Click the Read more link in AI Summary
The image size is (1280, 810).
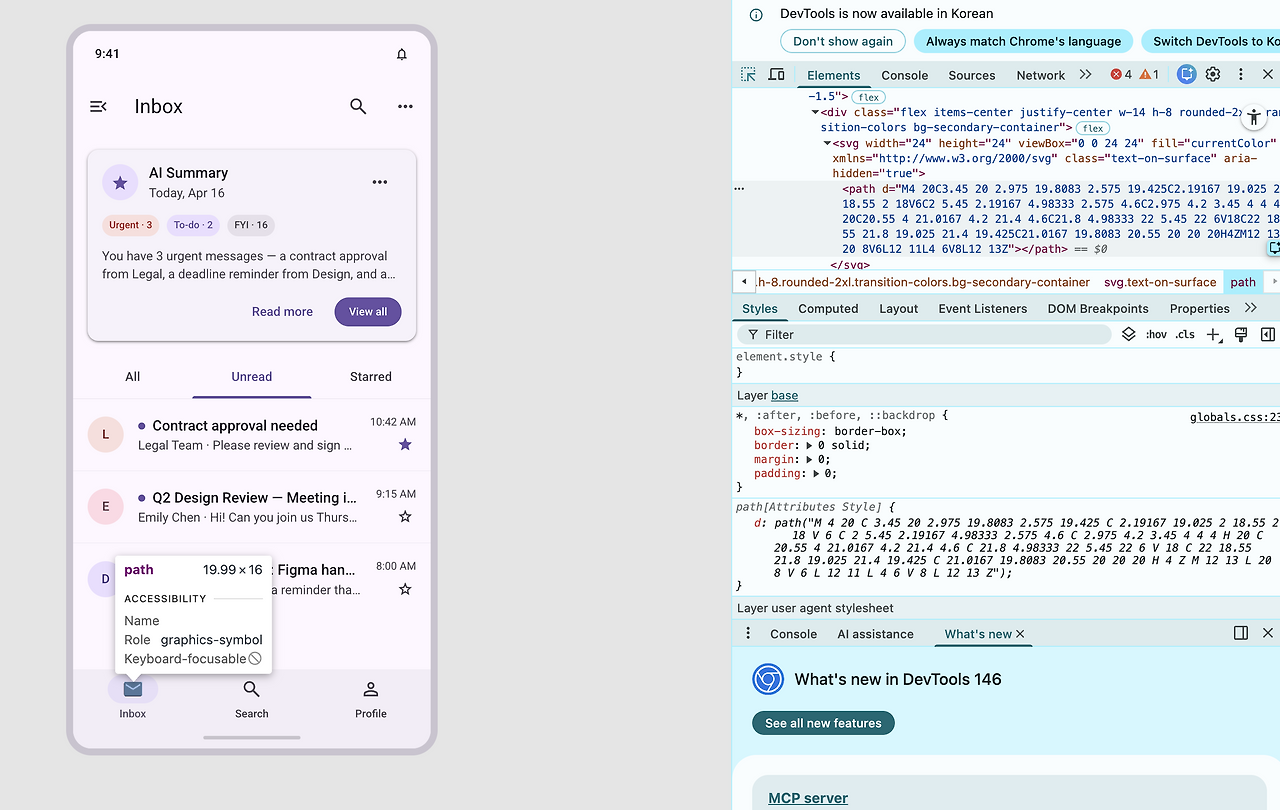pos(282,312)
